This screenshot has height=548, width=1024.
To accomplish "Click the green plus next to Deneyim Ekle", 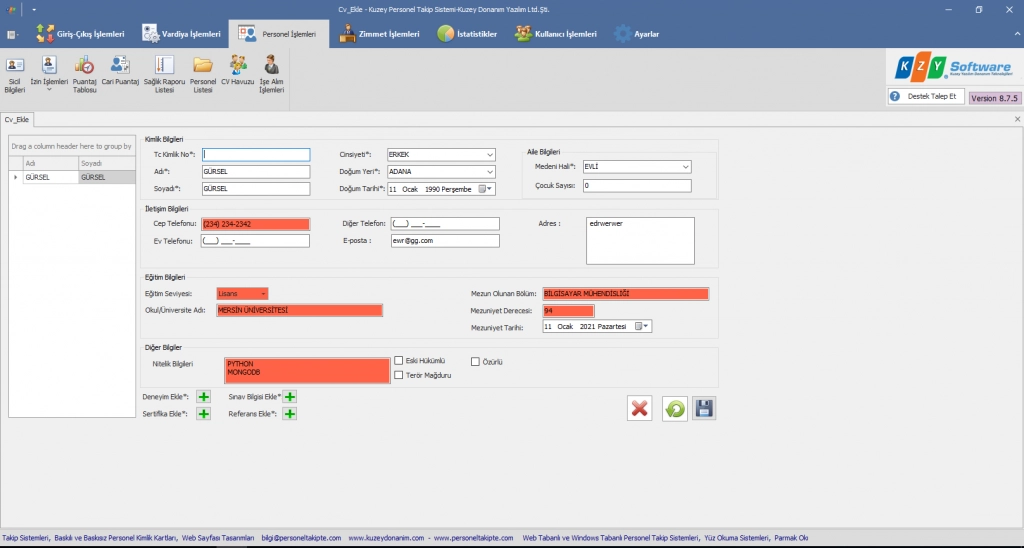I will pyautogui.click(x=203, y=397).
